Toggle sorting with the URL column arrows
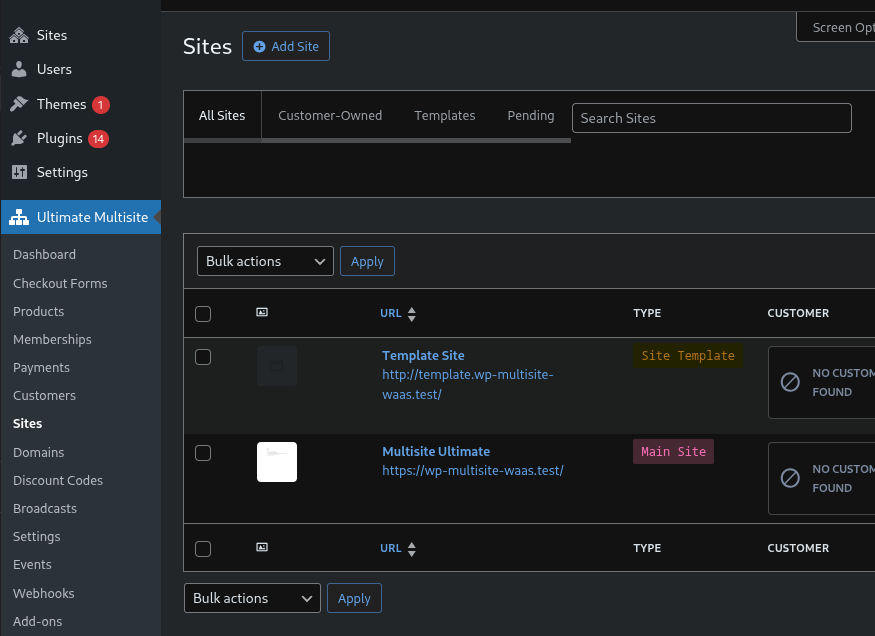This screenshot has width=875, height=636. click(x=412, y=312)
